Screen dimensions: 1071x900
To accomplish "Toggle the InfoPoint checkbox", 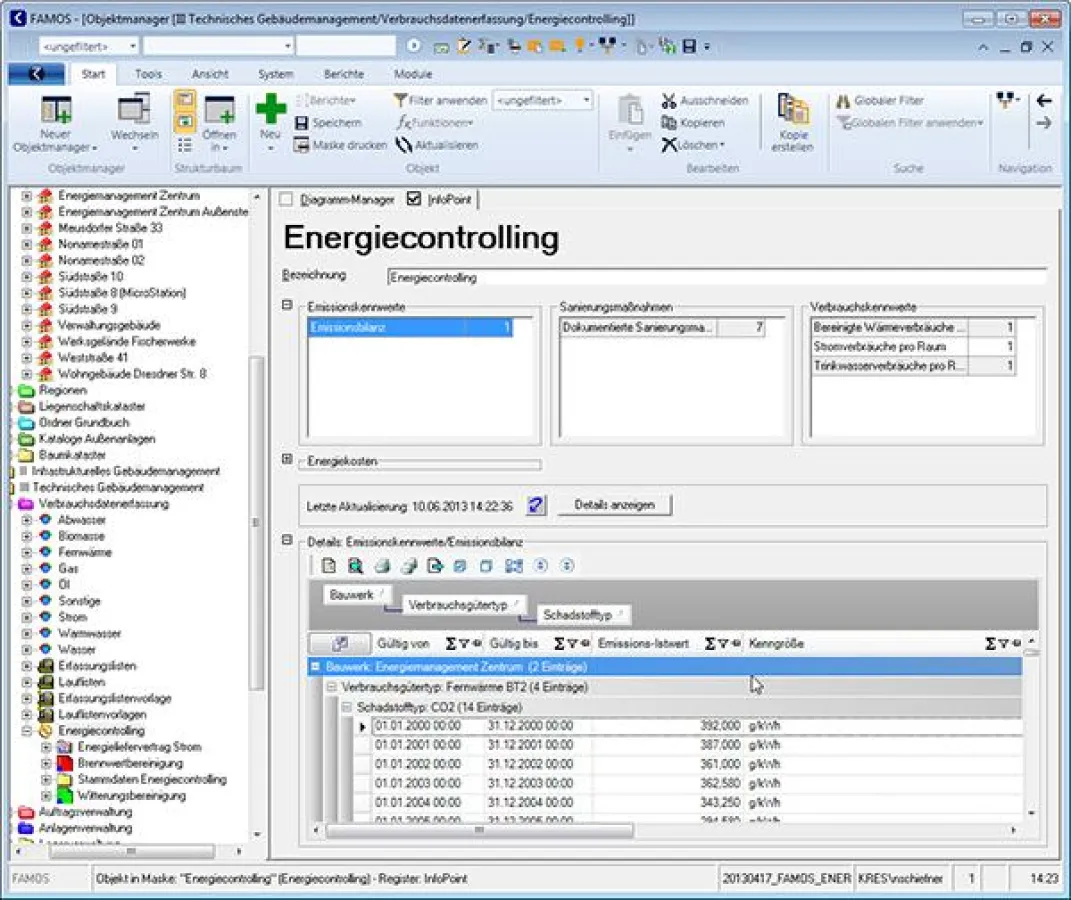I will [x=414, y=200].
